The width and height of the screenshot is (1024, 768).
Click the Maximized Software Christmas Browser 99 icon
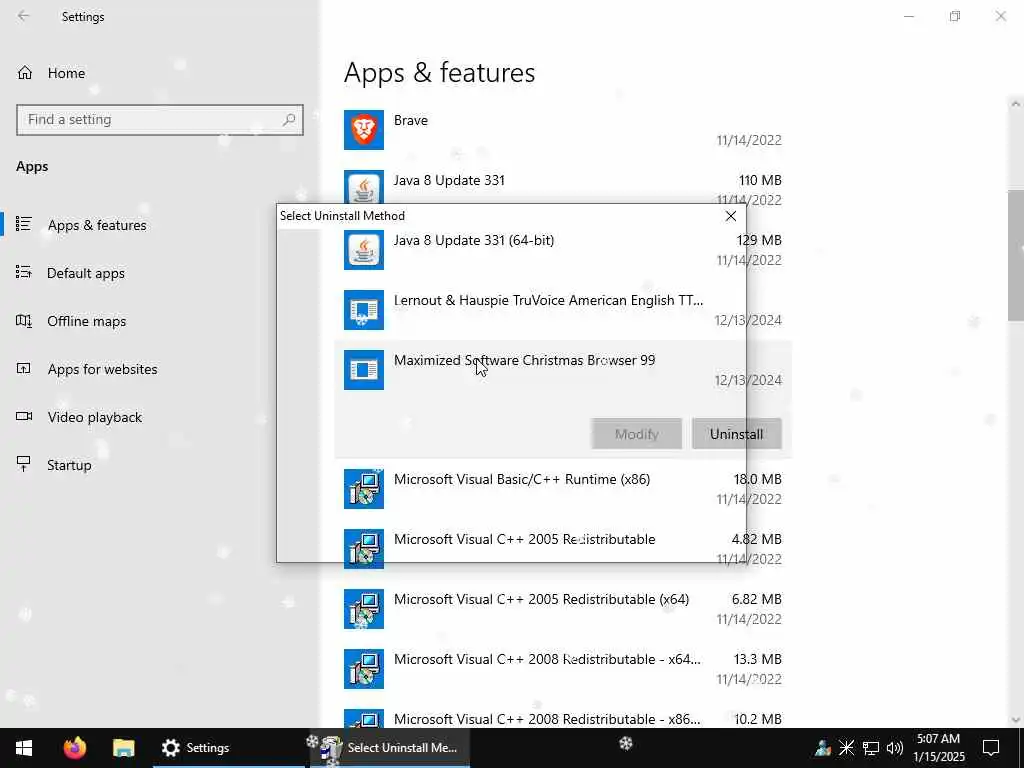pyautogui.click(x=364, y=370)
